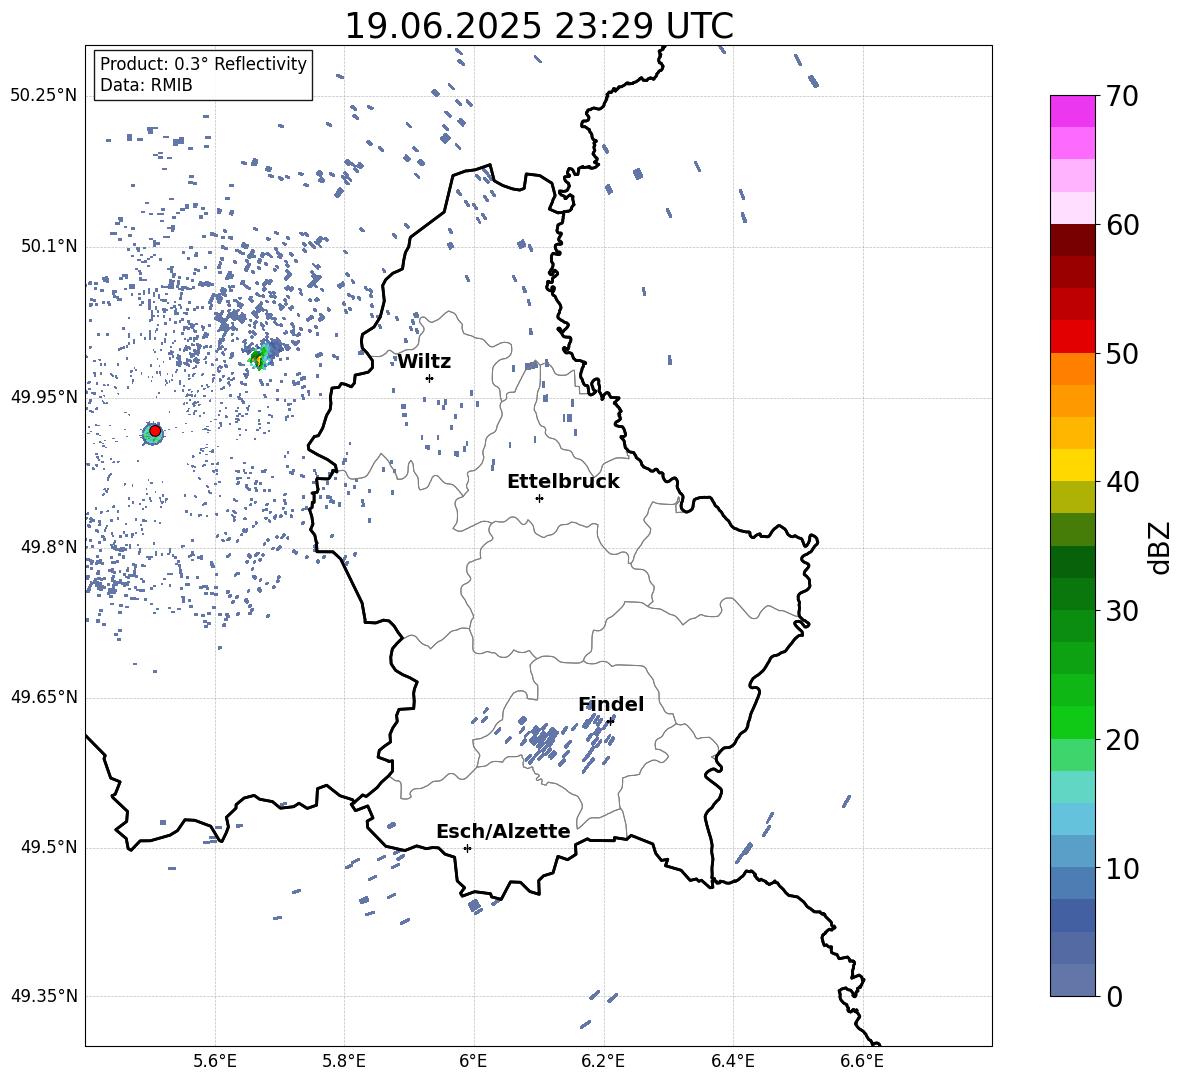Image resolution: width=1184 pixels, height=1081 pixels.
Task: Click the 49.95°N latitude tick label
Action: [x=45, y=397]
